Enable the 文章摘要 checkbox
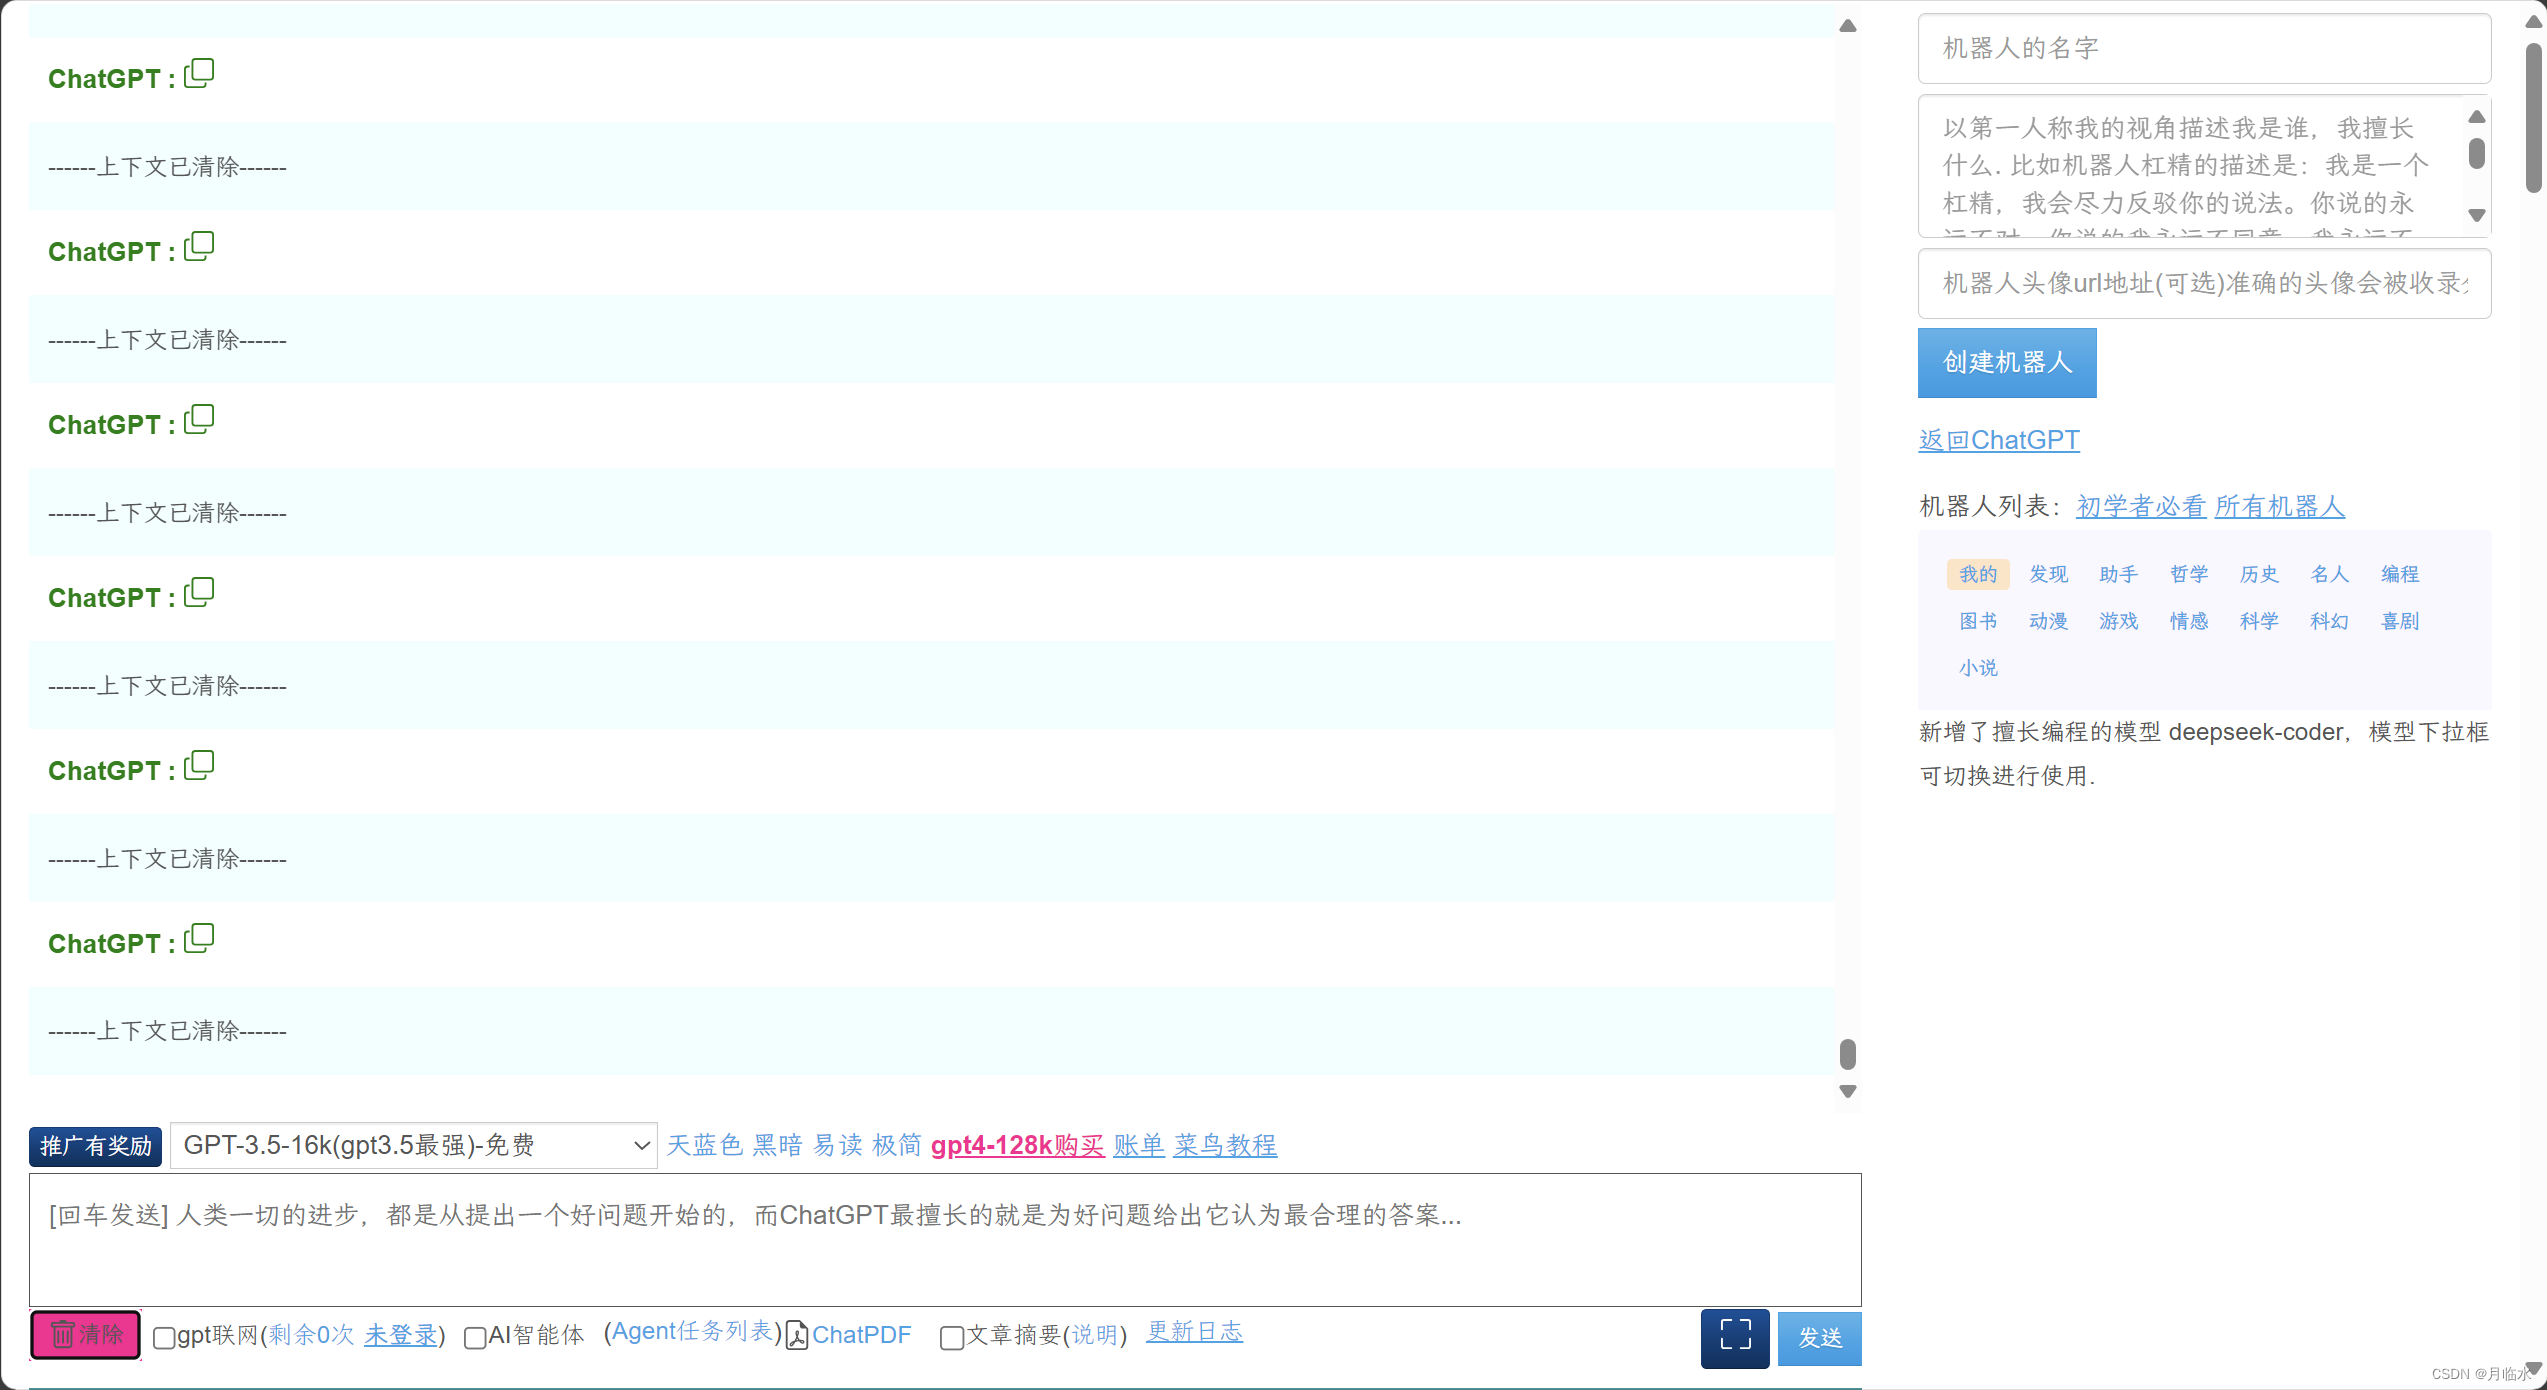The height and width of the screenshot is (1390, 2547). 951,1337
